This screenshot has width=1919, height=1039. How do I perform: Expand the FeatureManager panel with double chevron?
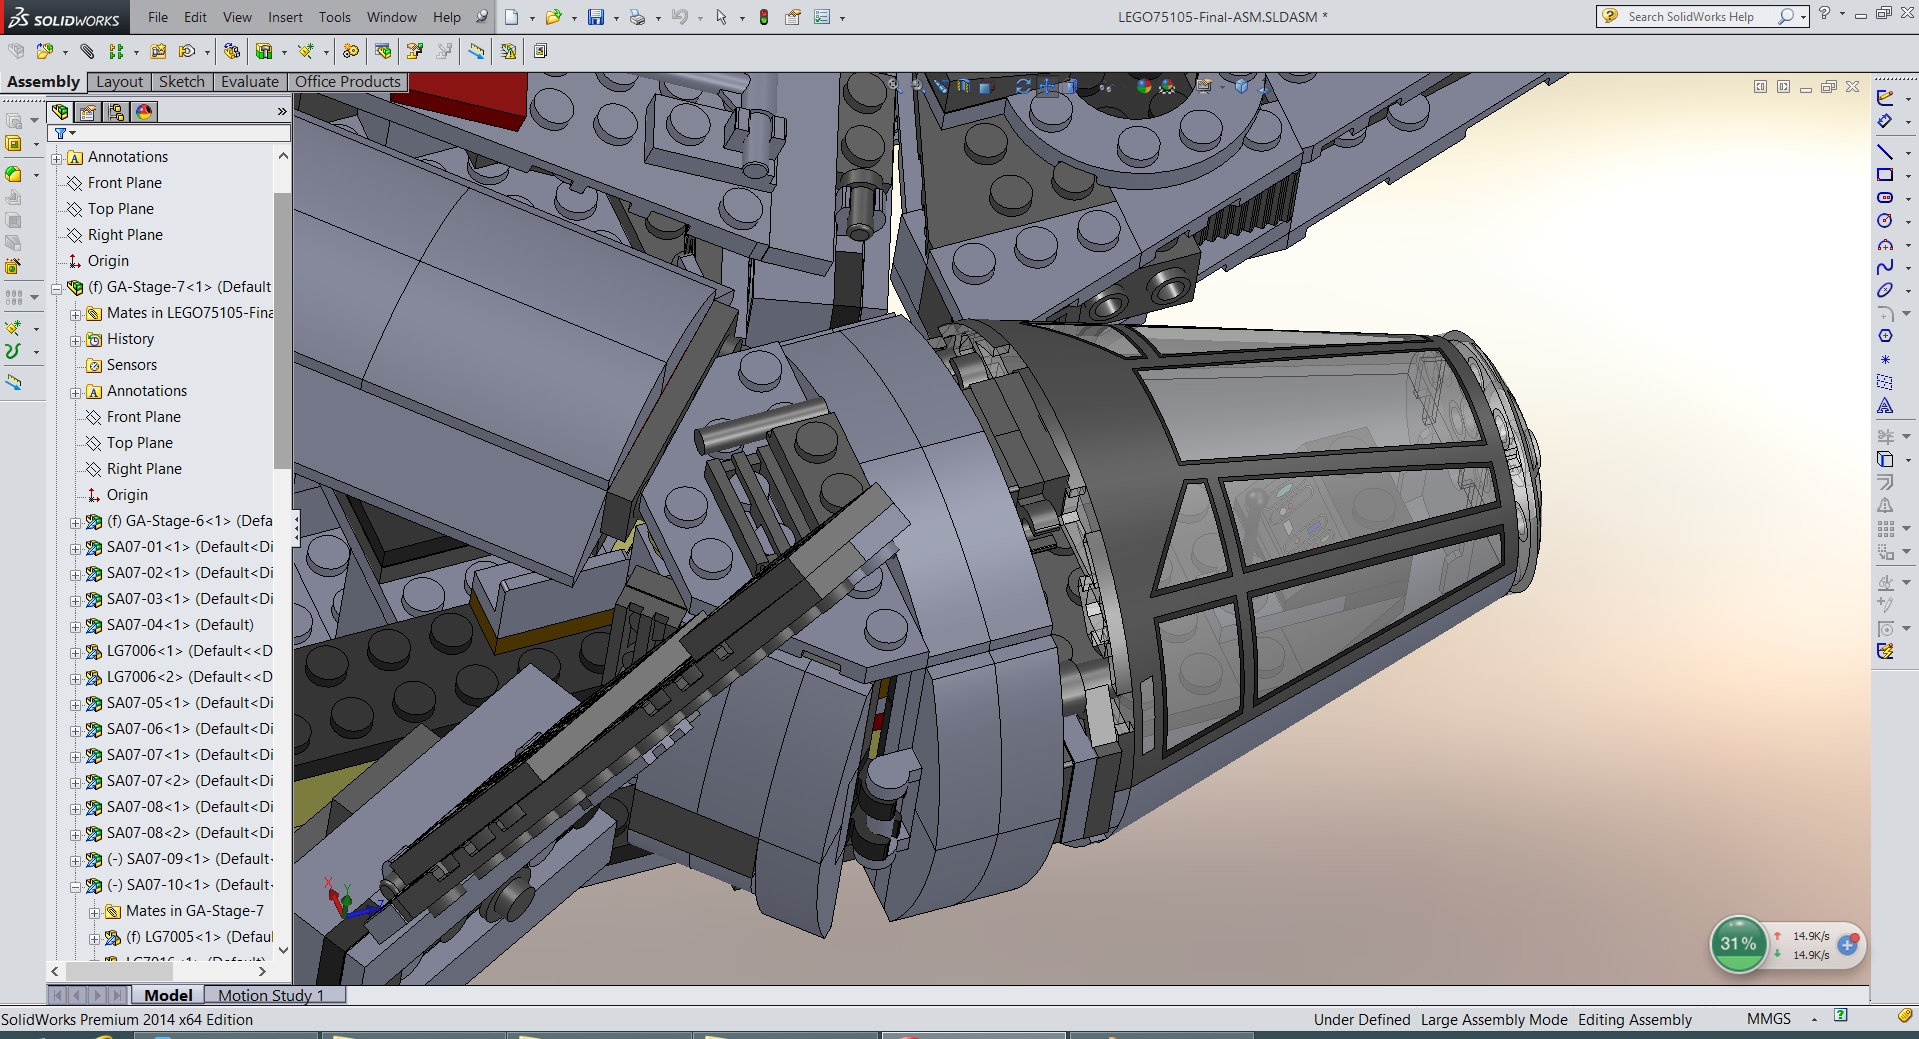282,112
